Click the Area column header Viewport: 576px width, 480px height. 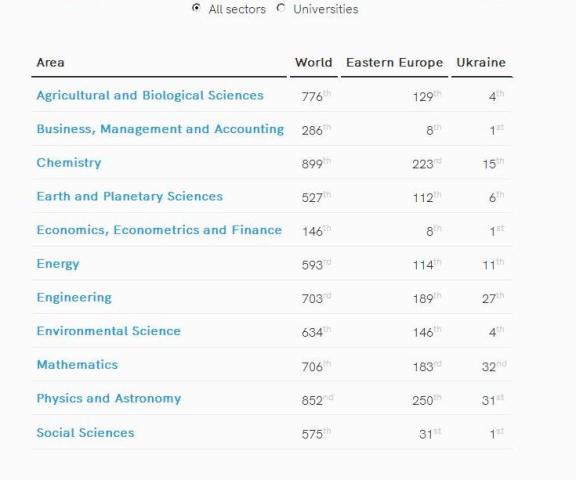click(50, 62)
